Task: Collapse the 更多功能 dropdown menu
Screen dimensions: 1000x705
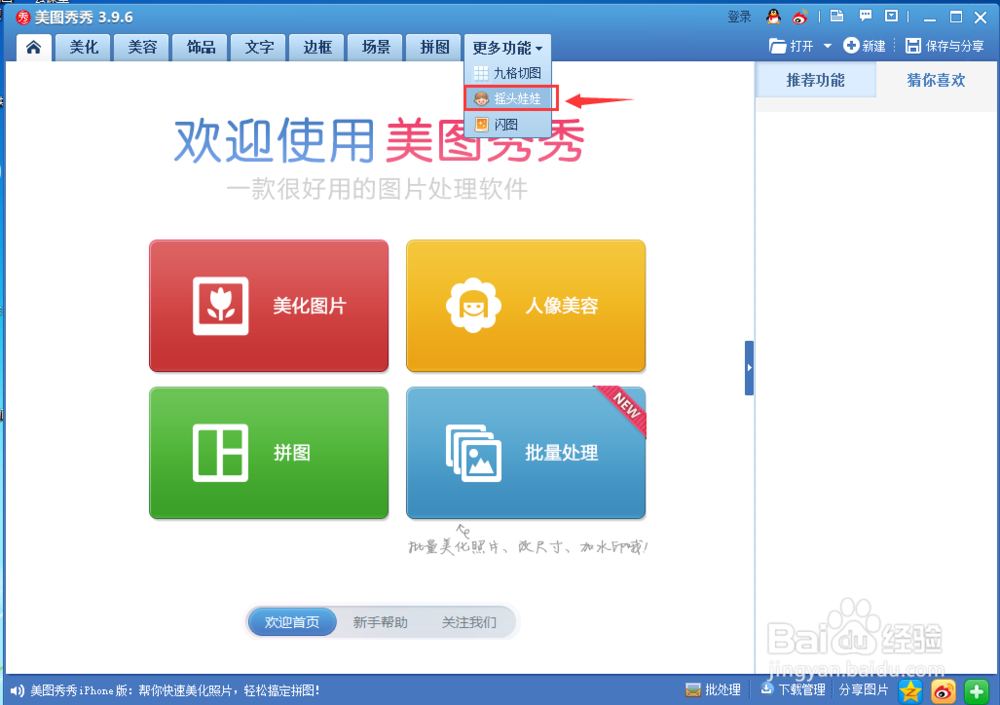Action: click(507, 48)
